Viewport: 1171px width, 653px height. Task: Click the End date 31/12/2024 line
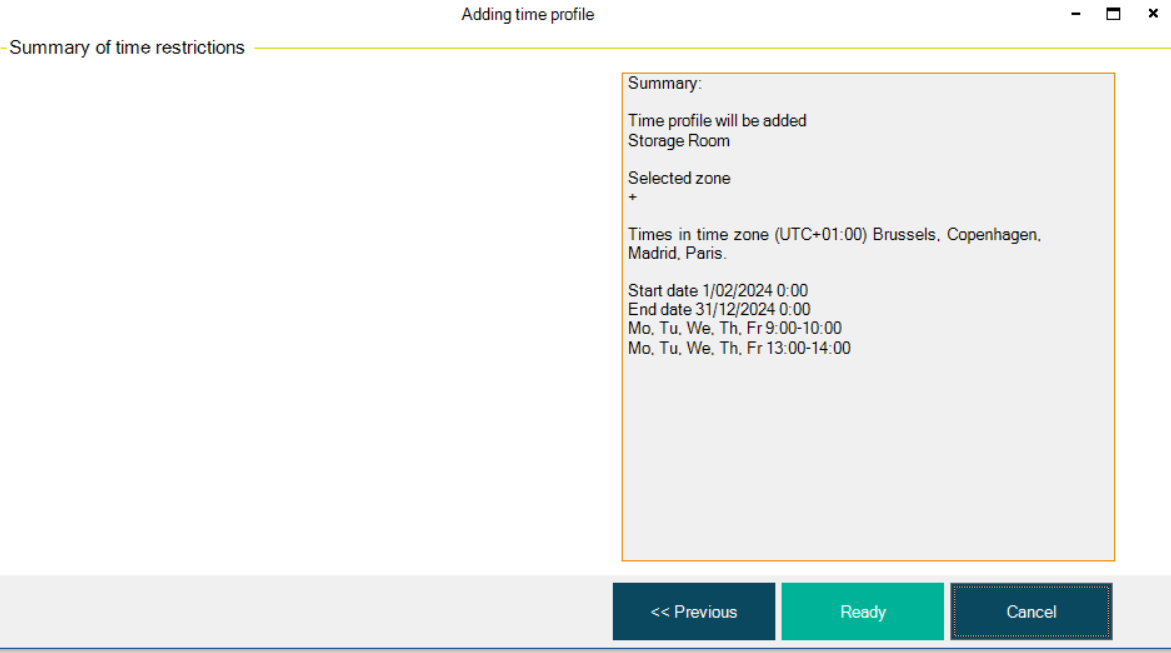719,310
